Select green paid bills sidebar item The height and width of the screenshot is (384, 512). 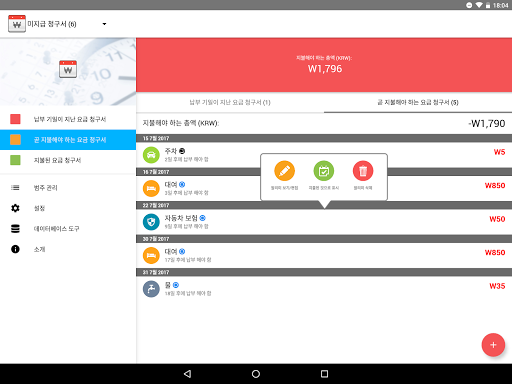coord(68,160)
